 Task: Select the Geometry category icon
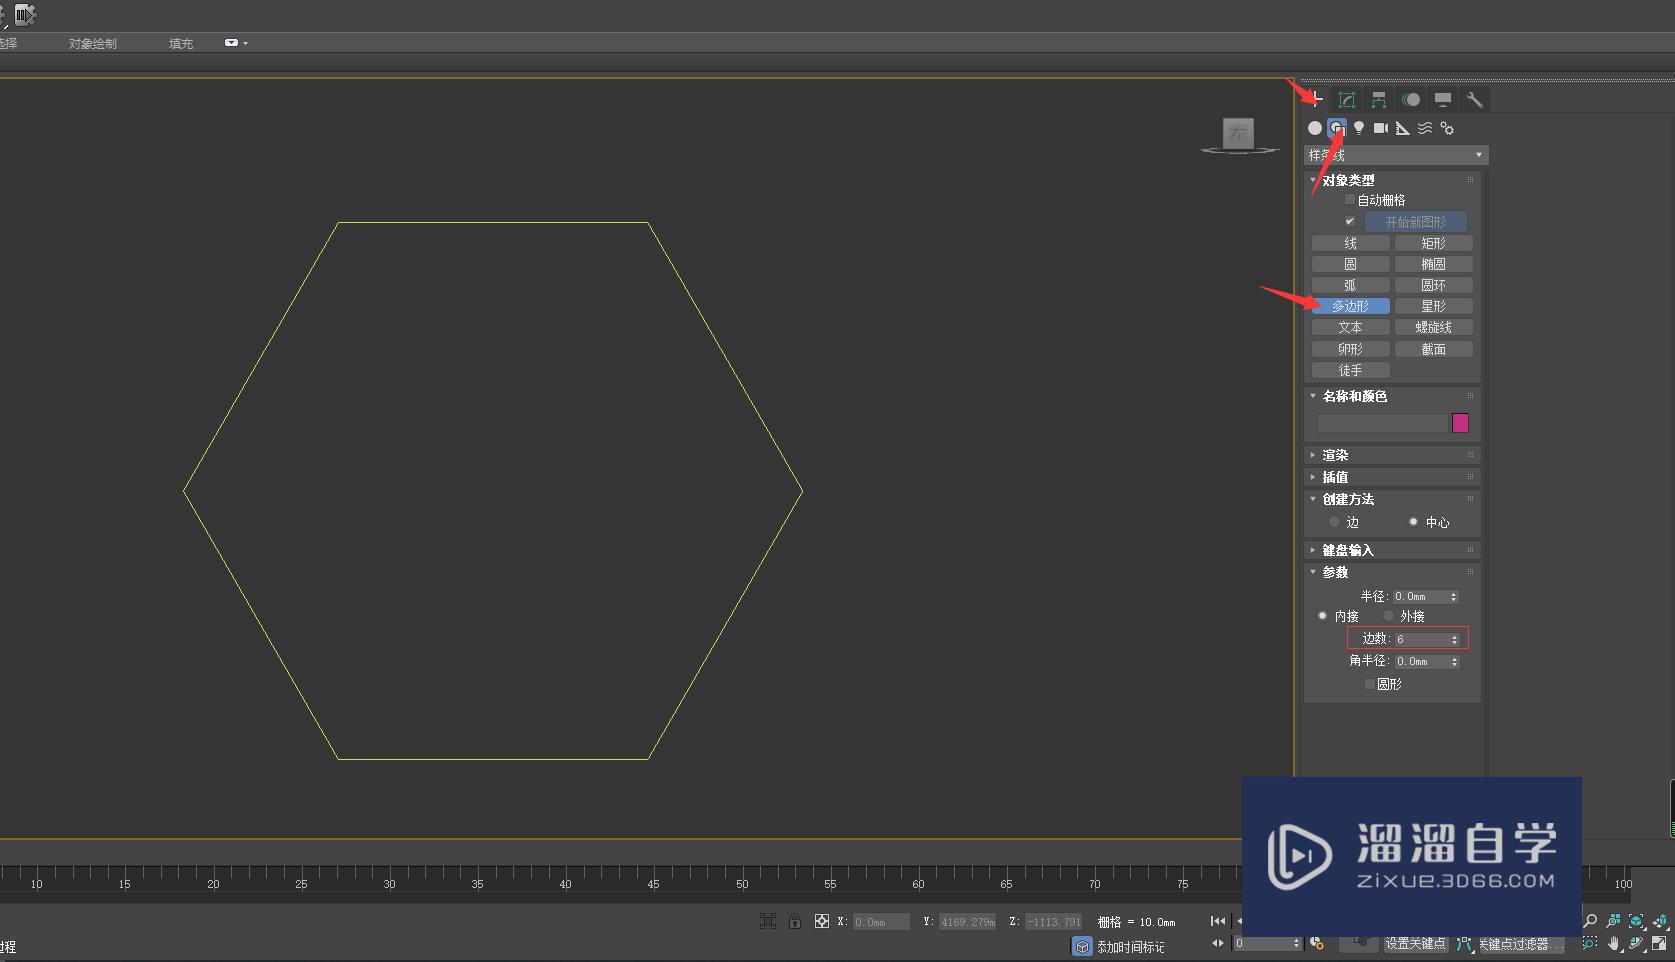(1315, 128)
